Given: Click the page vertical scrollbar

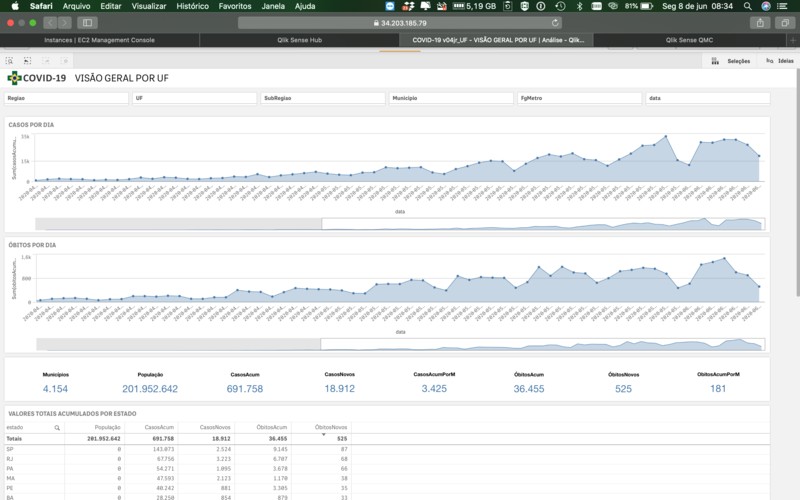Looking at the screenshot, I should coord(797,182).
